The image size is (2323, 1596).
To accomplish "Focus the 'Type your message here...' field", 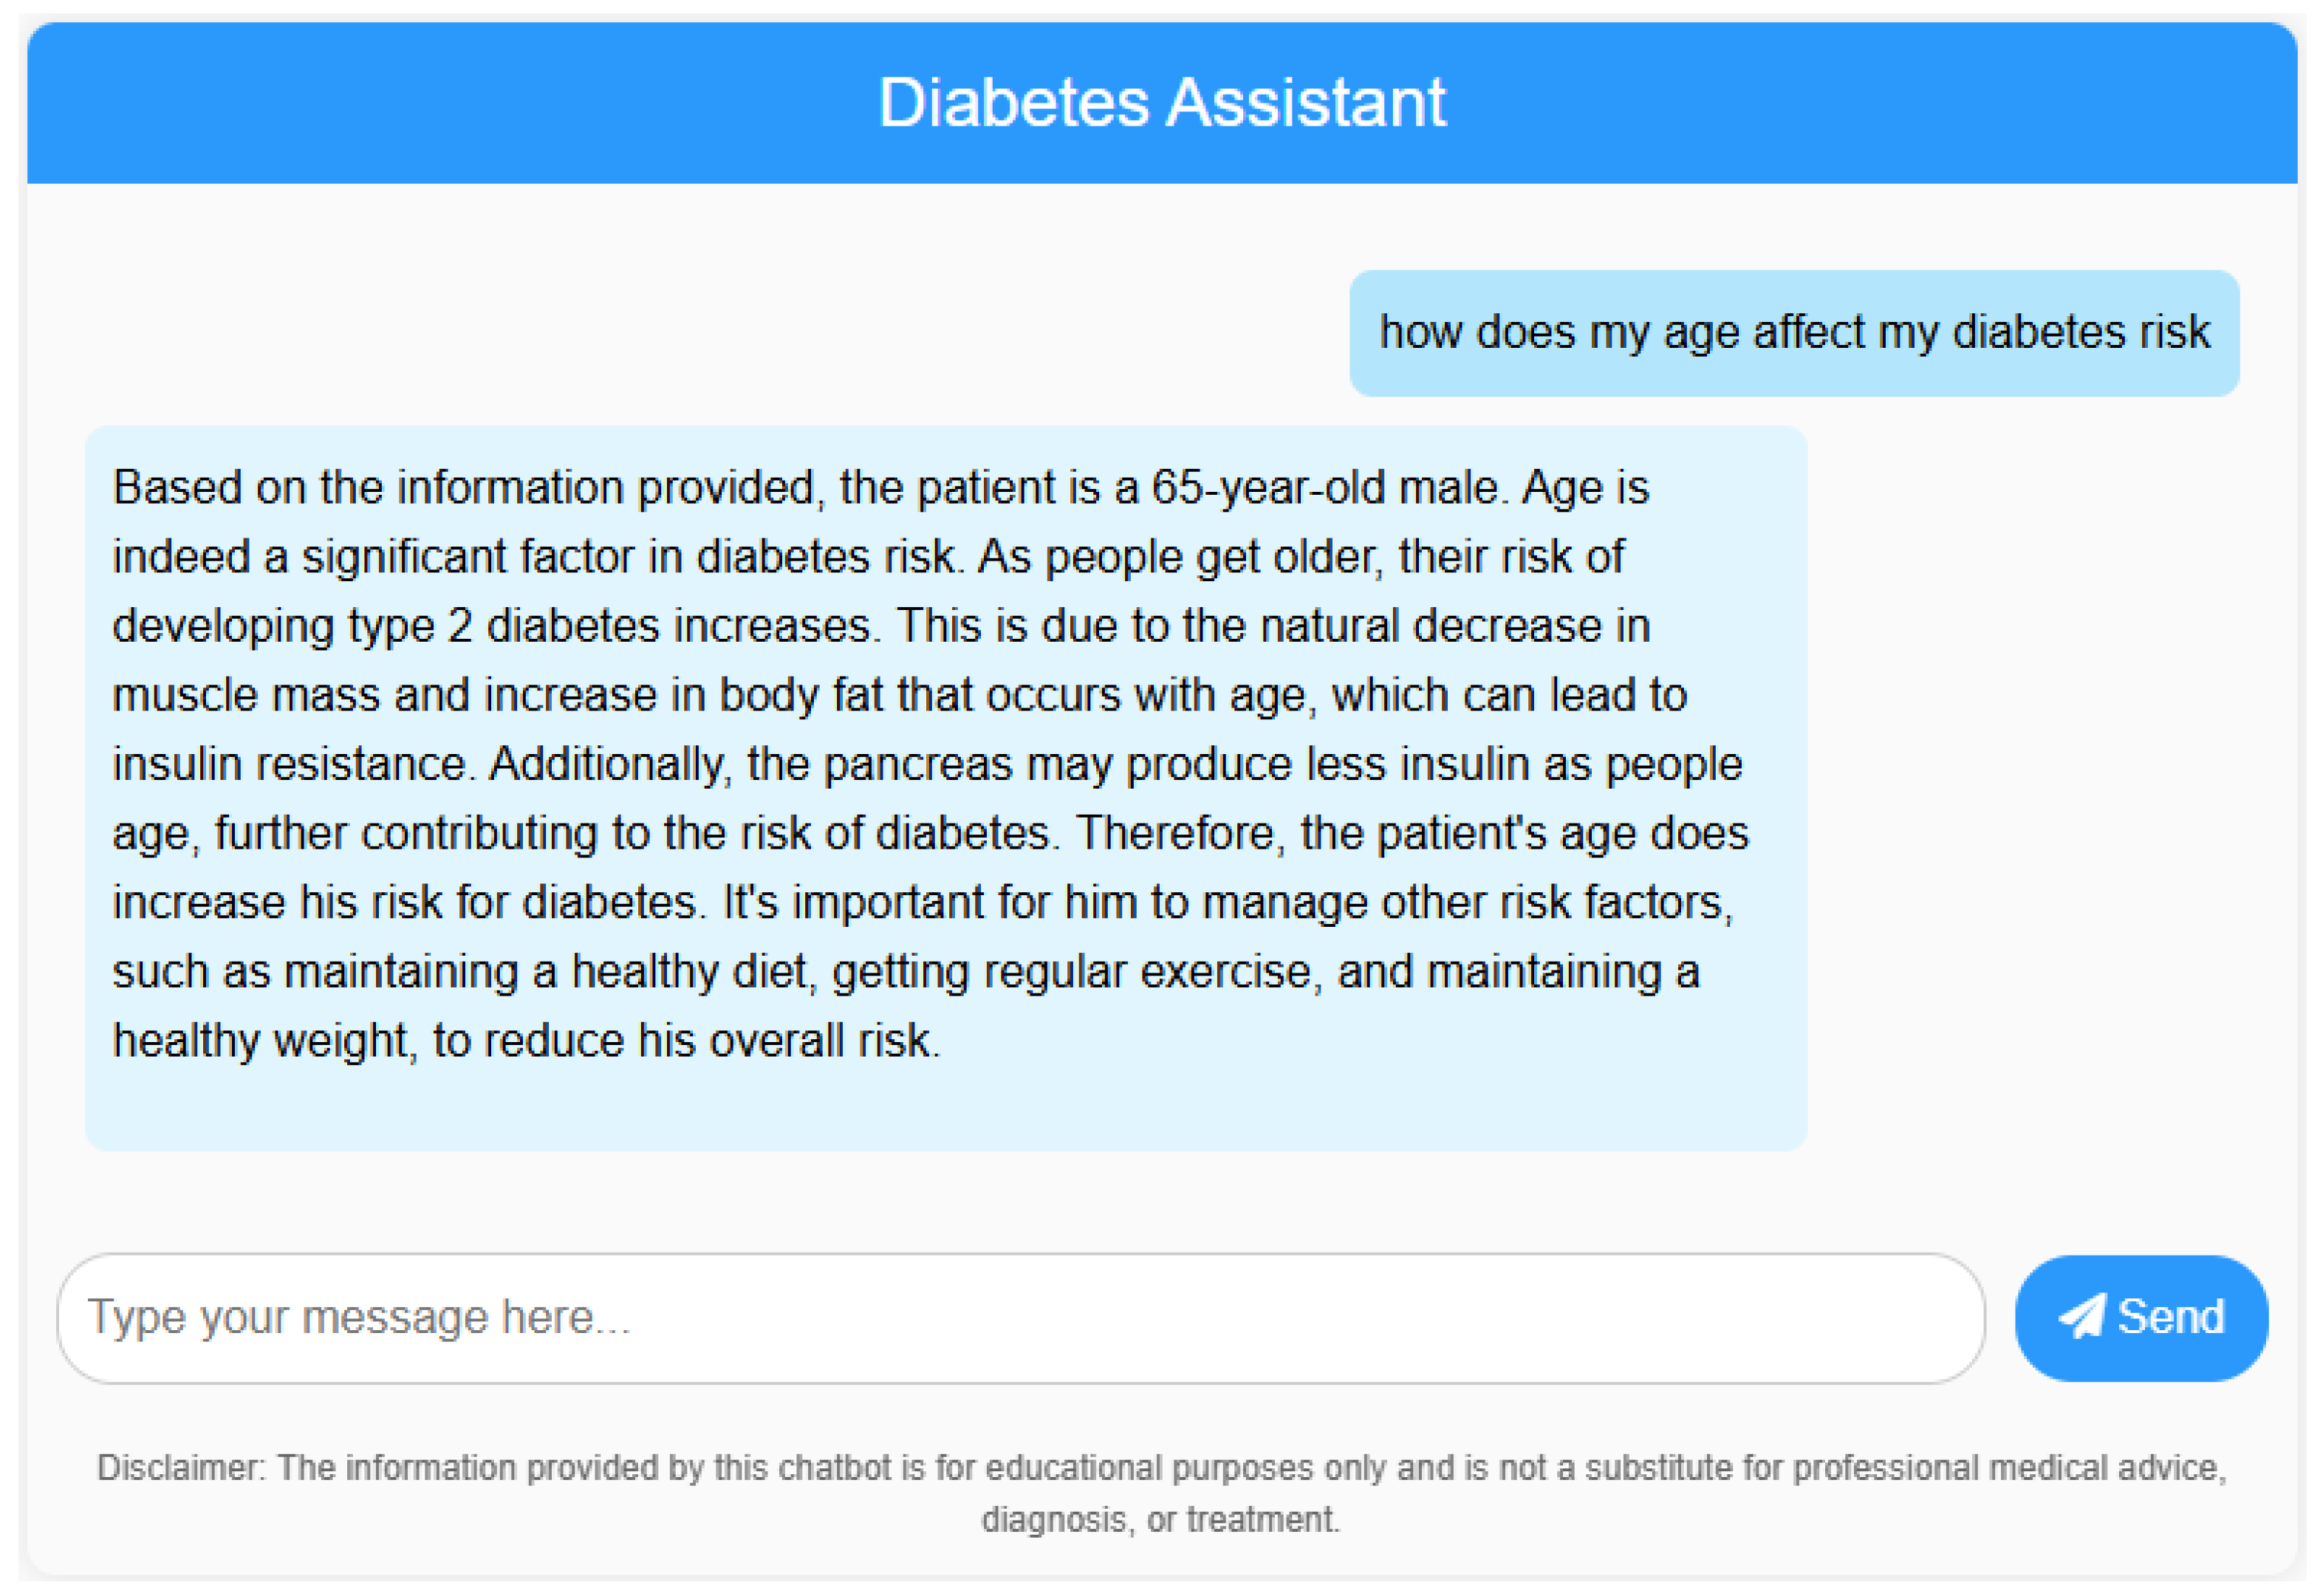I will coord(1020,1318).
